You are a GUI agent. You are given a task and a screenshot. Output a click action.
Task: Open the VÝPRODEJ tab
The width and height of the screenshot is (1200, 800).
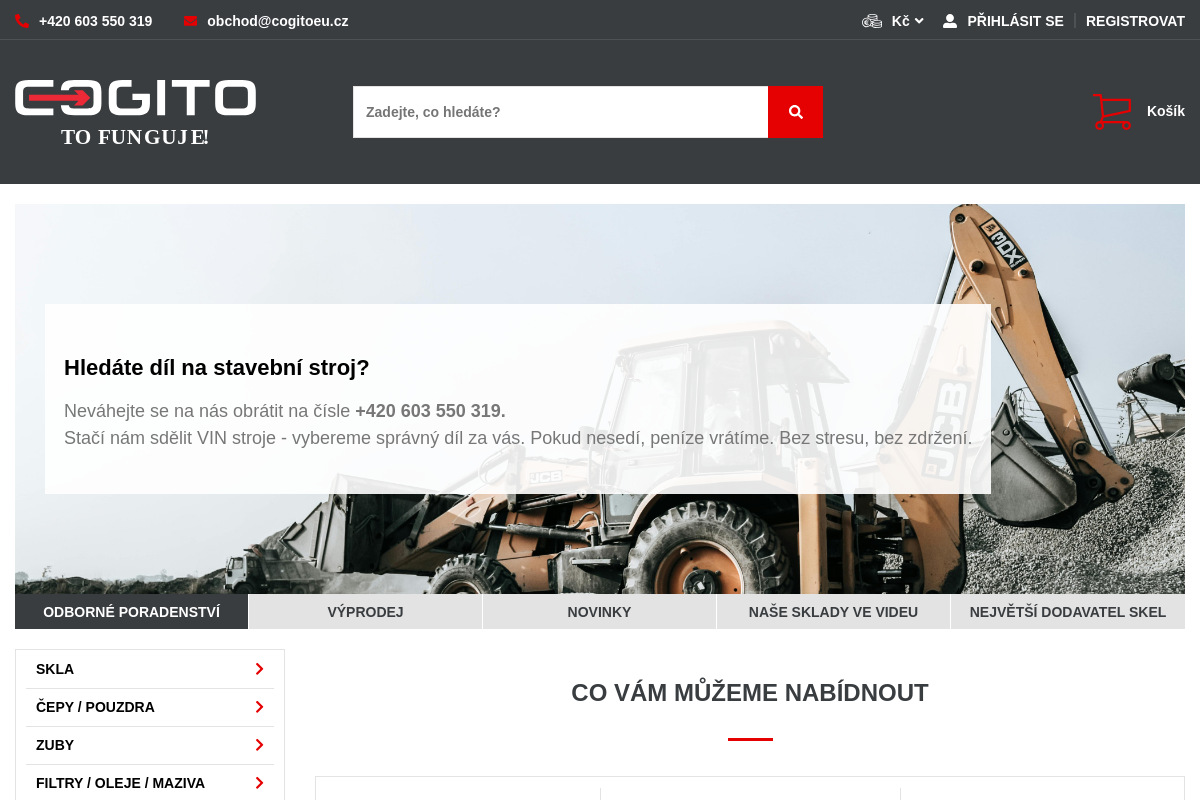click(x=365, y=611)
